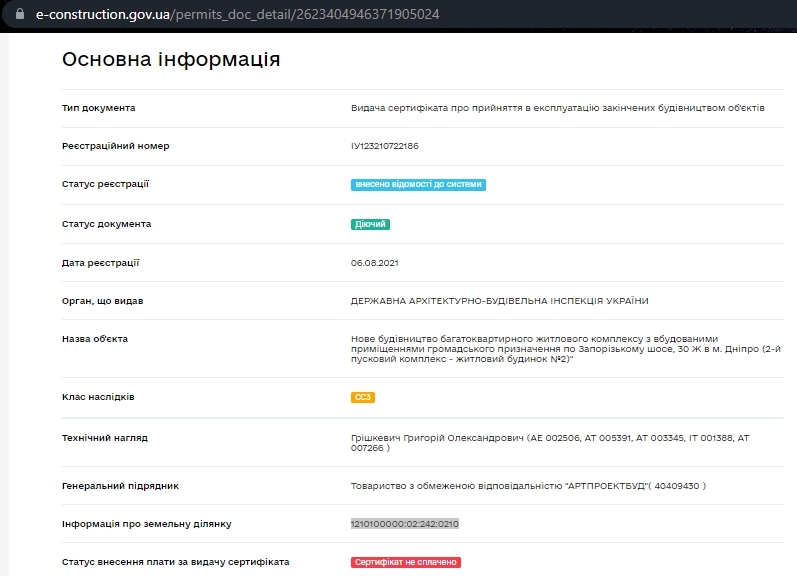Select registration number ІУ123210722186
797x576 pixels.
coord(384,146)
